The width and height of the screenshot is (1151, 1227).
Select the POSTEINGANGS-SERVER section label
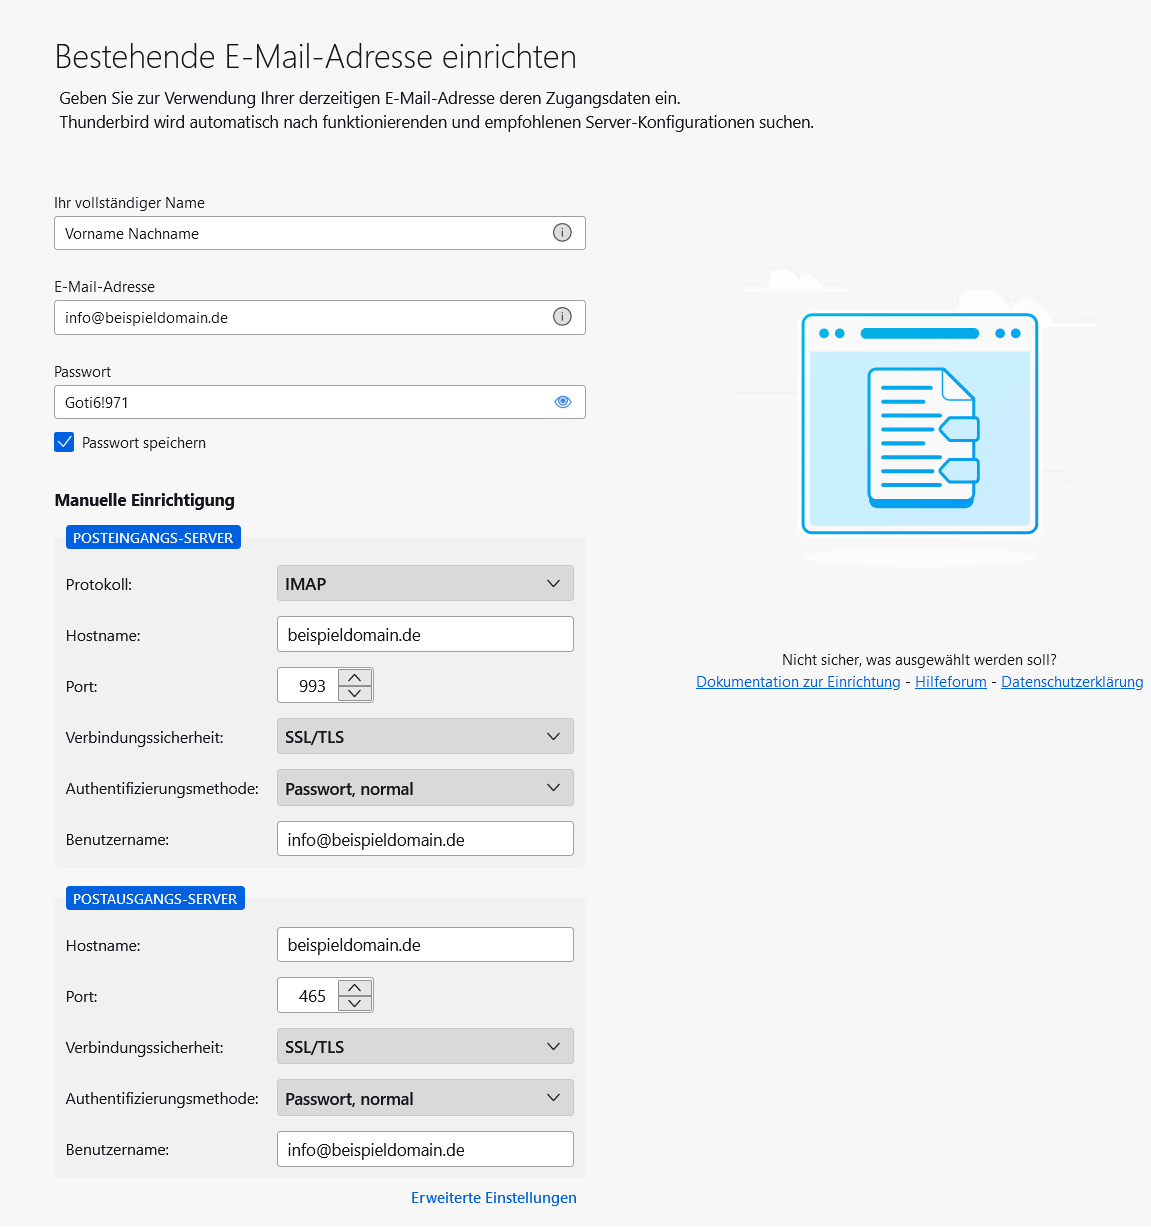[152, 537]
